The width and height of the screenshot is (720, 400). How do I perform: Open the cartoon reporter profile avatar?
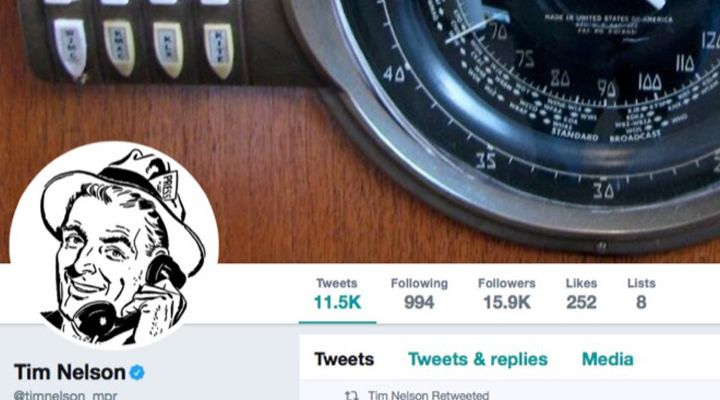[114, 245]
